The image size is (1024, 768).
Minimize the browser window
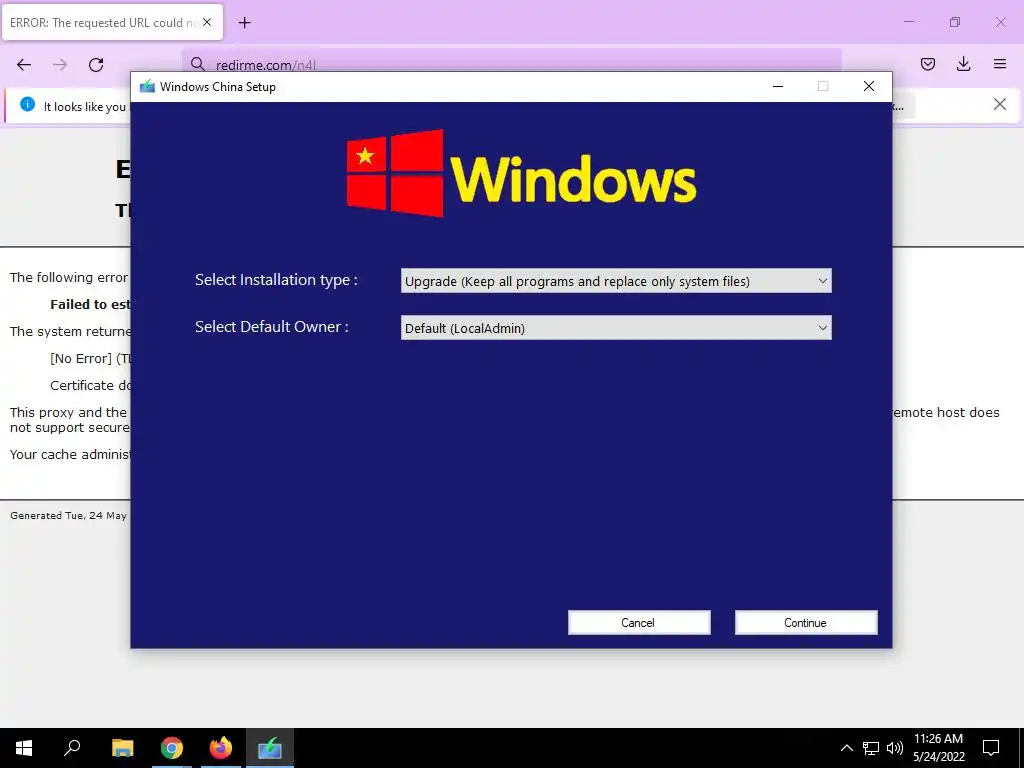pos(908,22)
